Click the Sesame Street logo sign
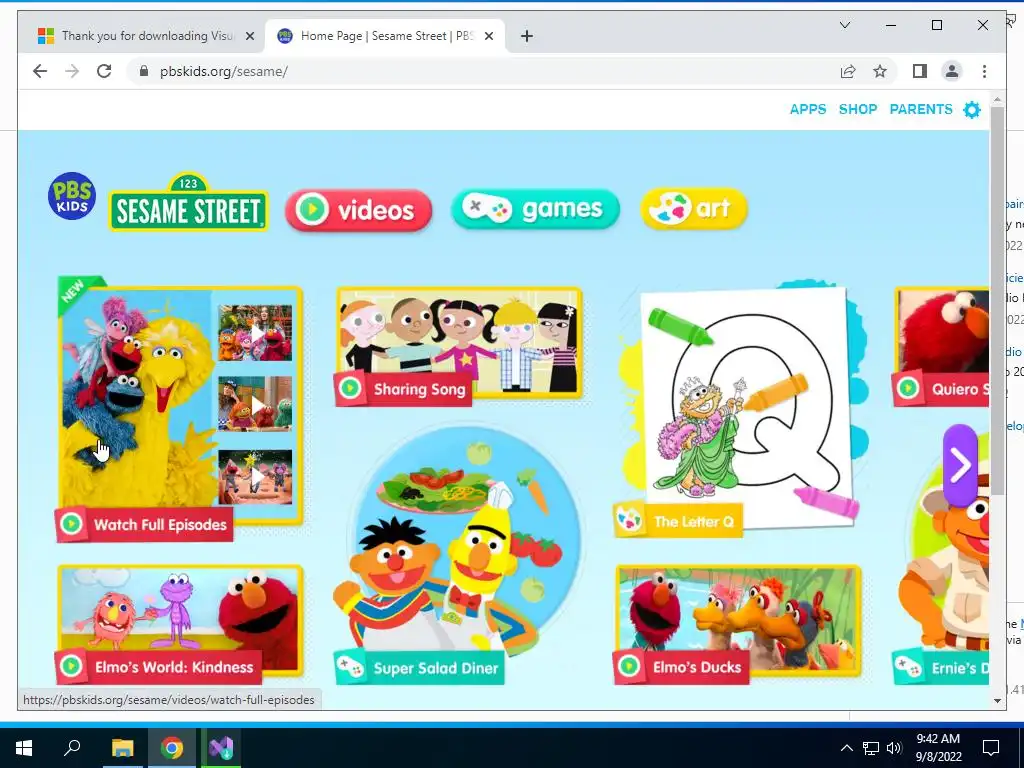1024x768 pixels. pyautogui.click(x=188, y=202)
